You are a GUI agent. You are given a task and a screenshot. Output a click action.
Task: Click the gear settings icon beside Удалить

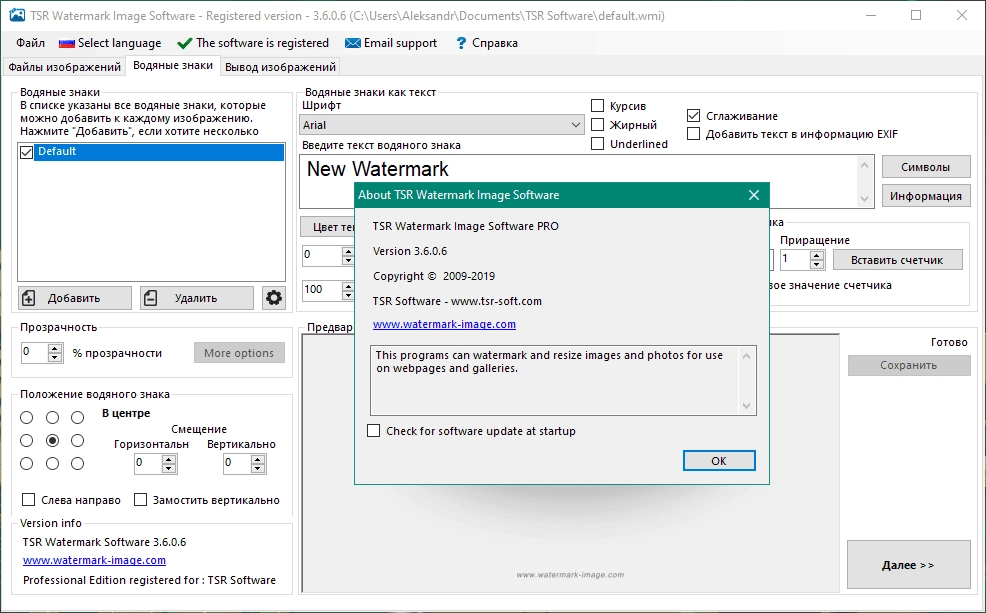coord(274,297)
